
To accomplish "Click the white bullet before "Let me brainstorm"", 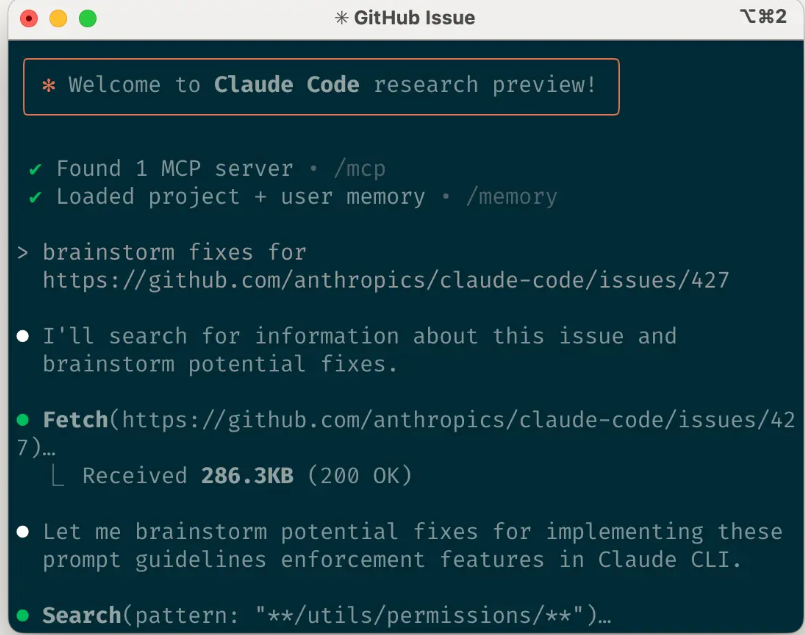I will click(x=22, y=532).
